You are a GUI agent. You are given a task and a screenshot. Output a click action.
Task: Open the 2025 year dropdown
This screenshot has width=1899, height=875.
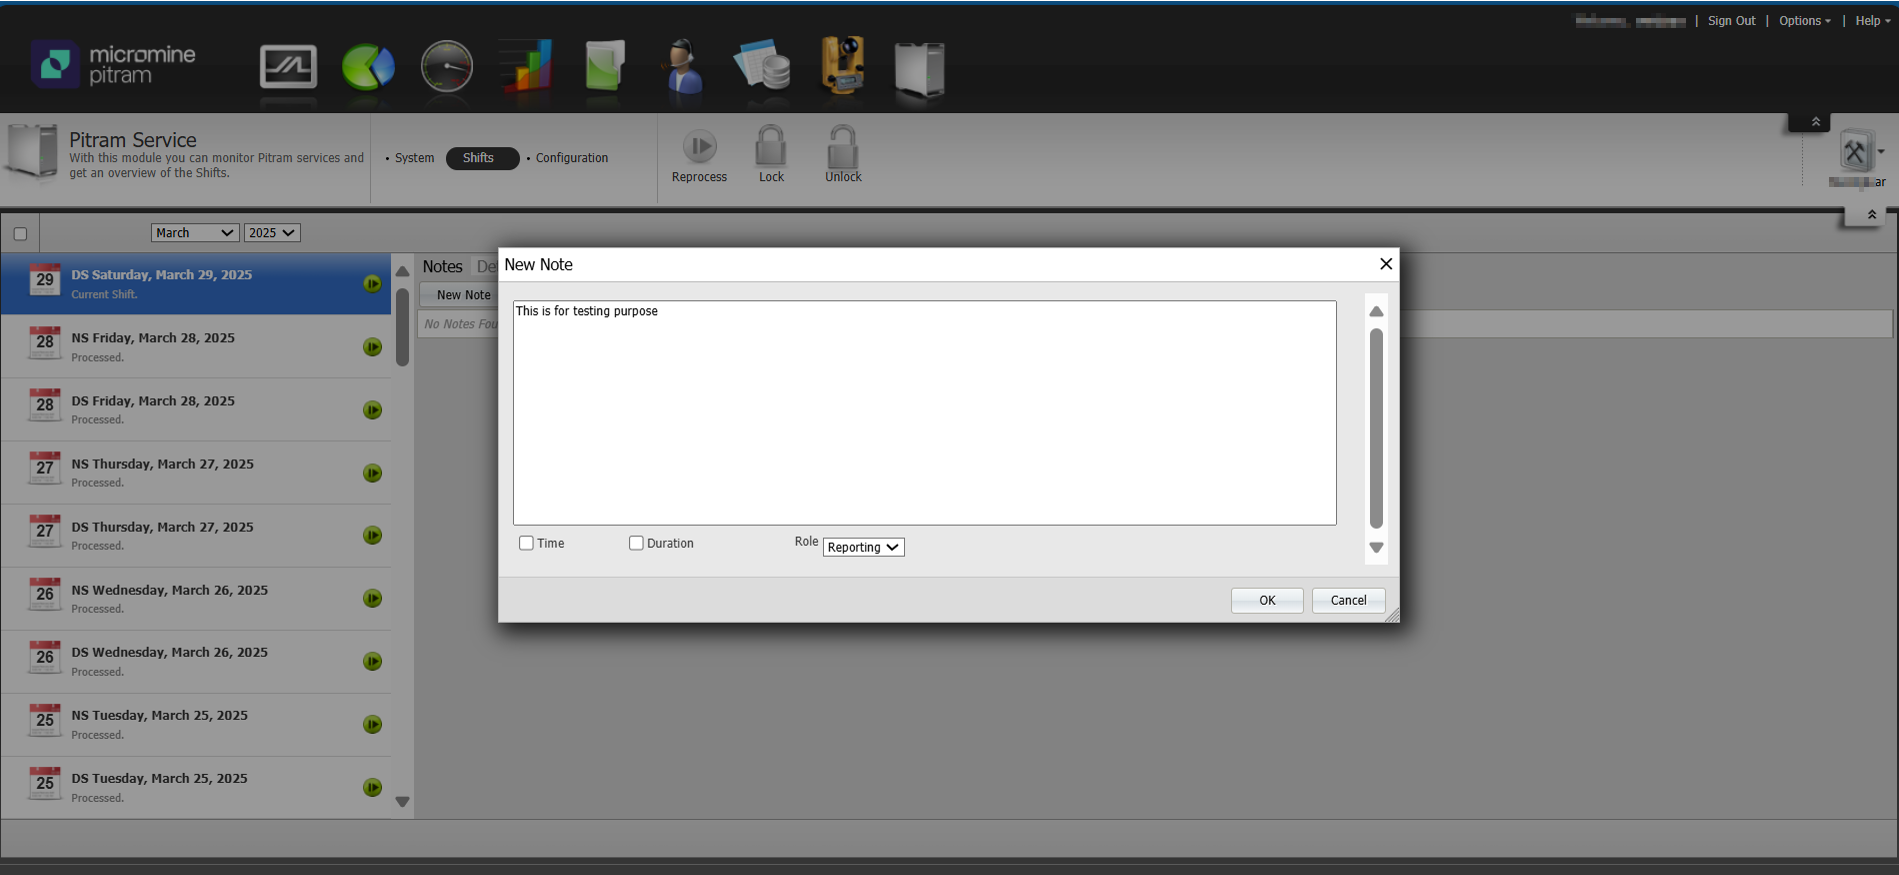272,233
